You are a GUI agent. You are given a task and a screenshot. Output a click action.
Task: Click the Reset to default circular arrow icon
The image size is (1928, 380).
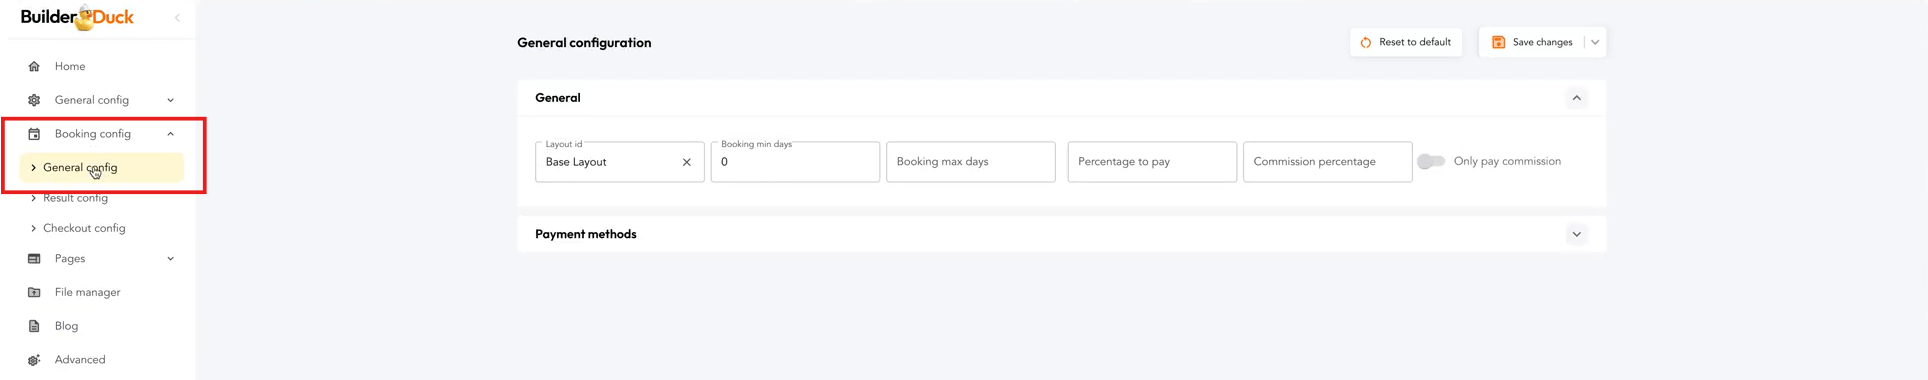(x=1366, y=42)
